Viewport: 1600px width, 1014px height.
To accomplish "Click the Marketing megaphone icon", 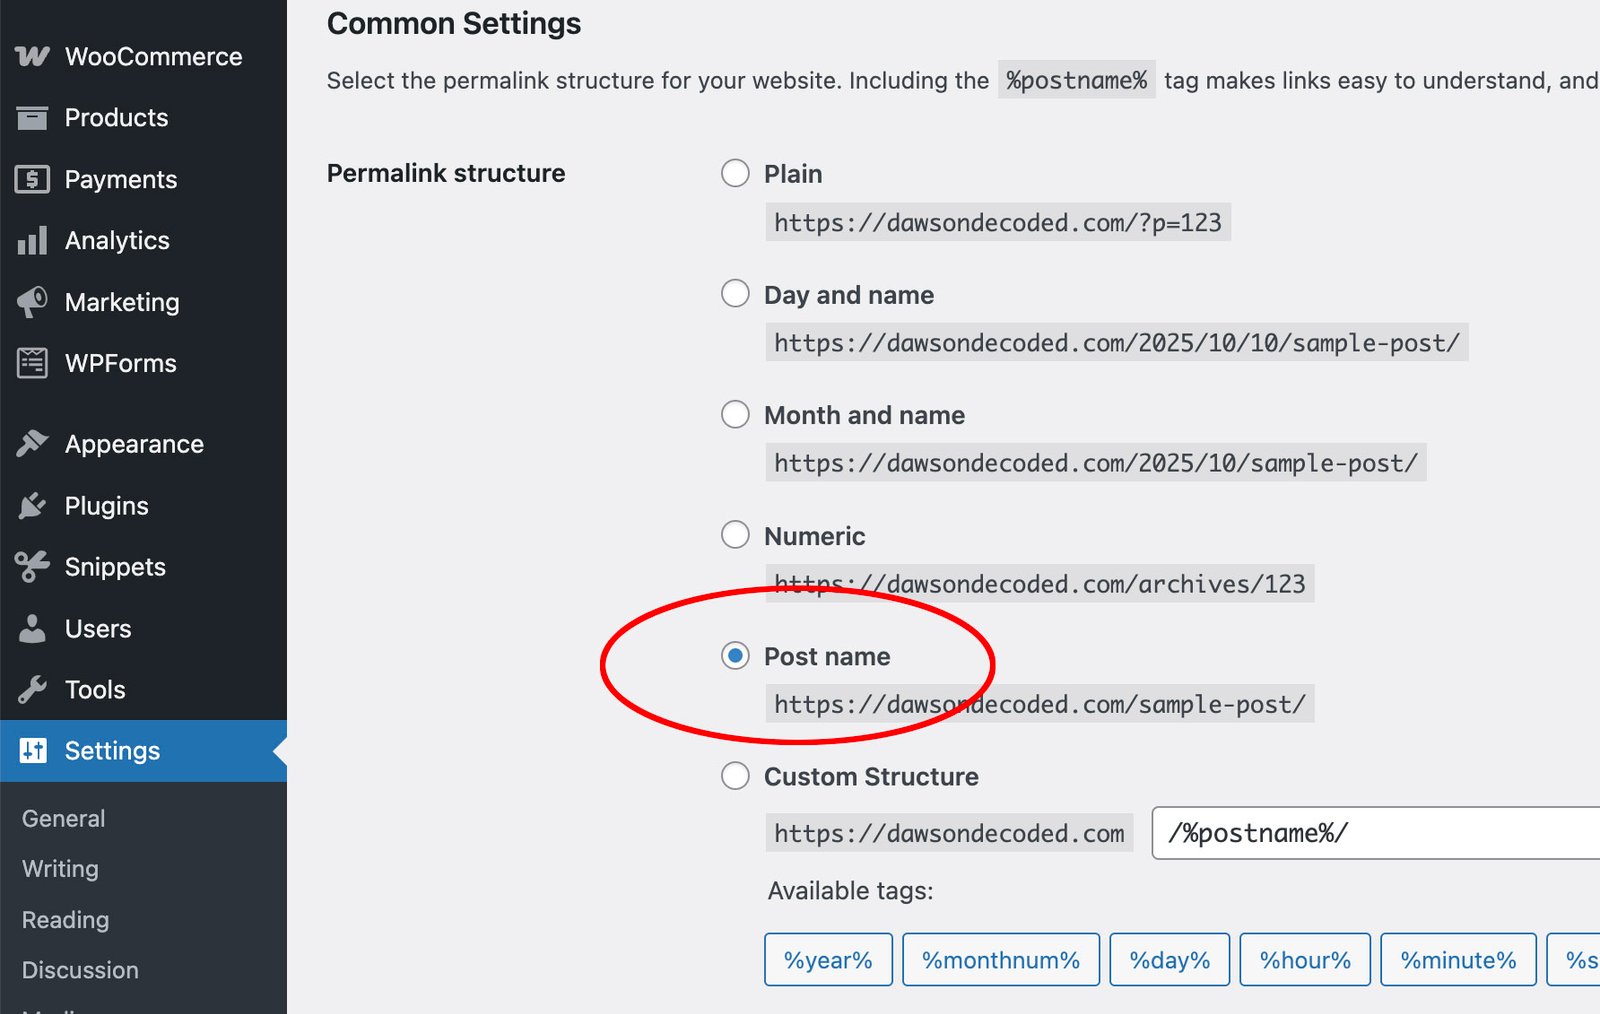I will [32, 302].
